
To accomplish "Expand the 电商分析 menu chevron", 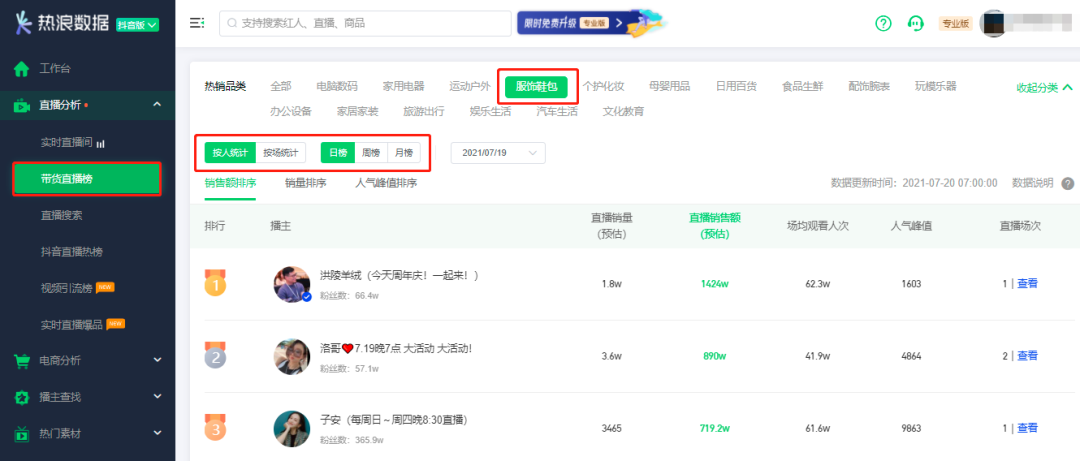I will pos(157,360).
